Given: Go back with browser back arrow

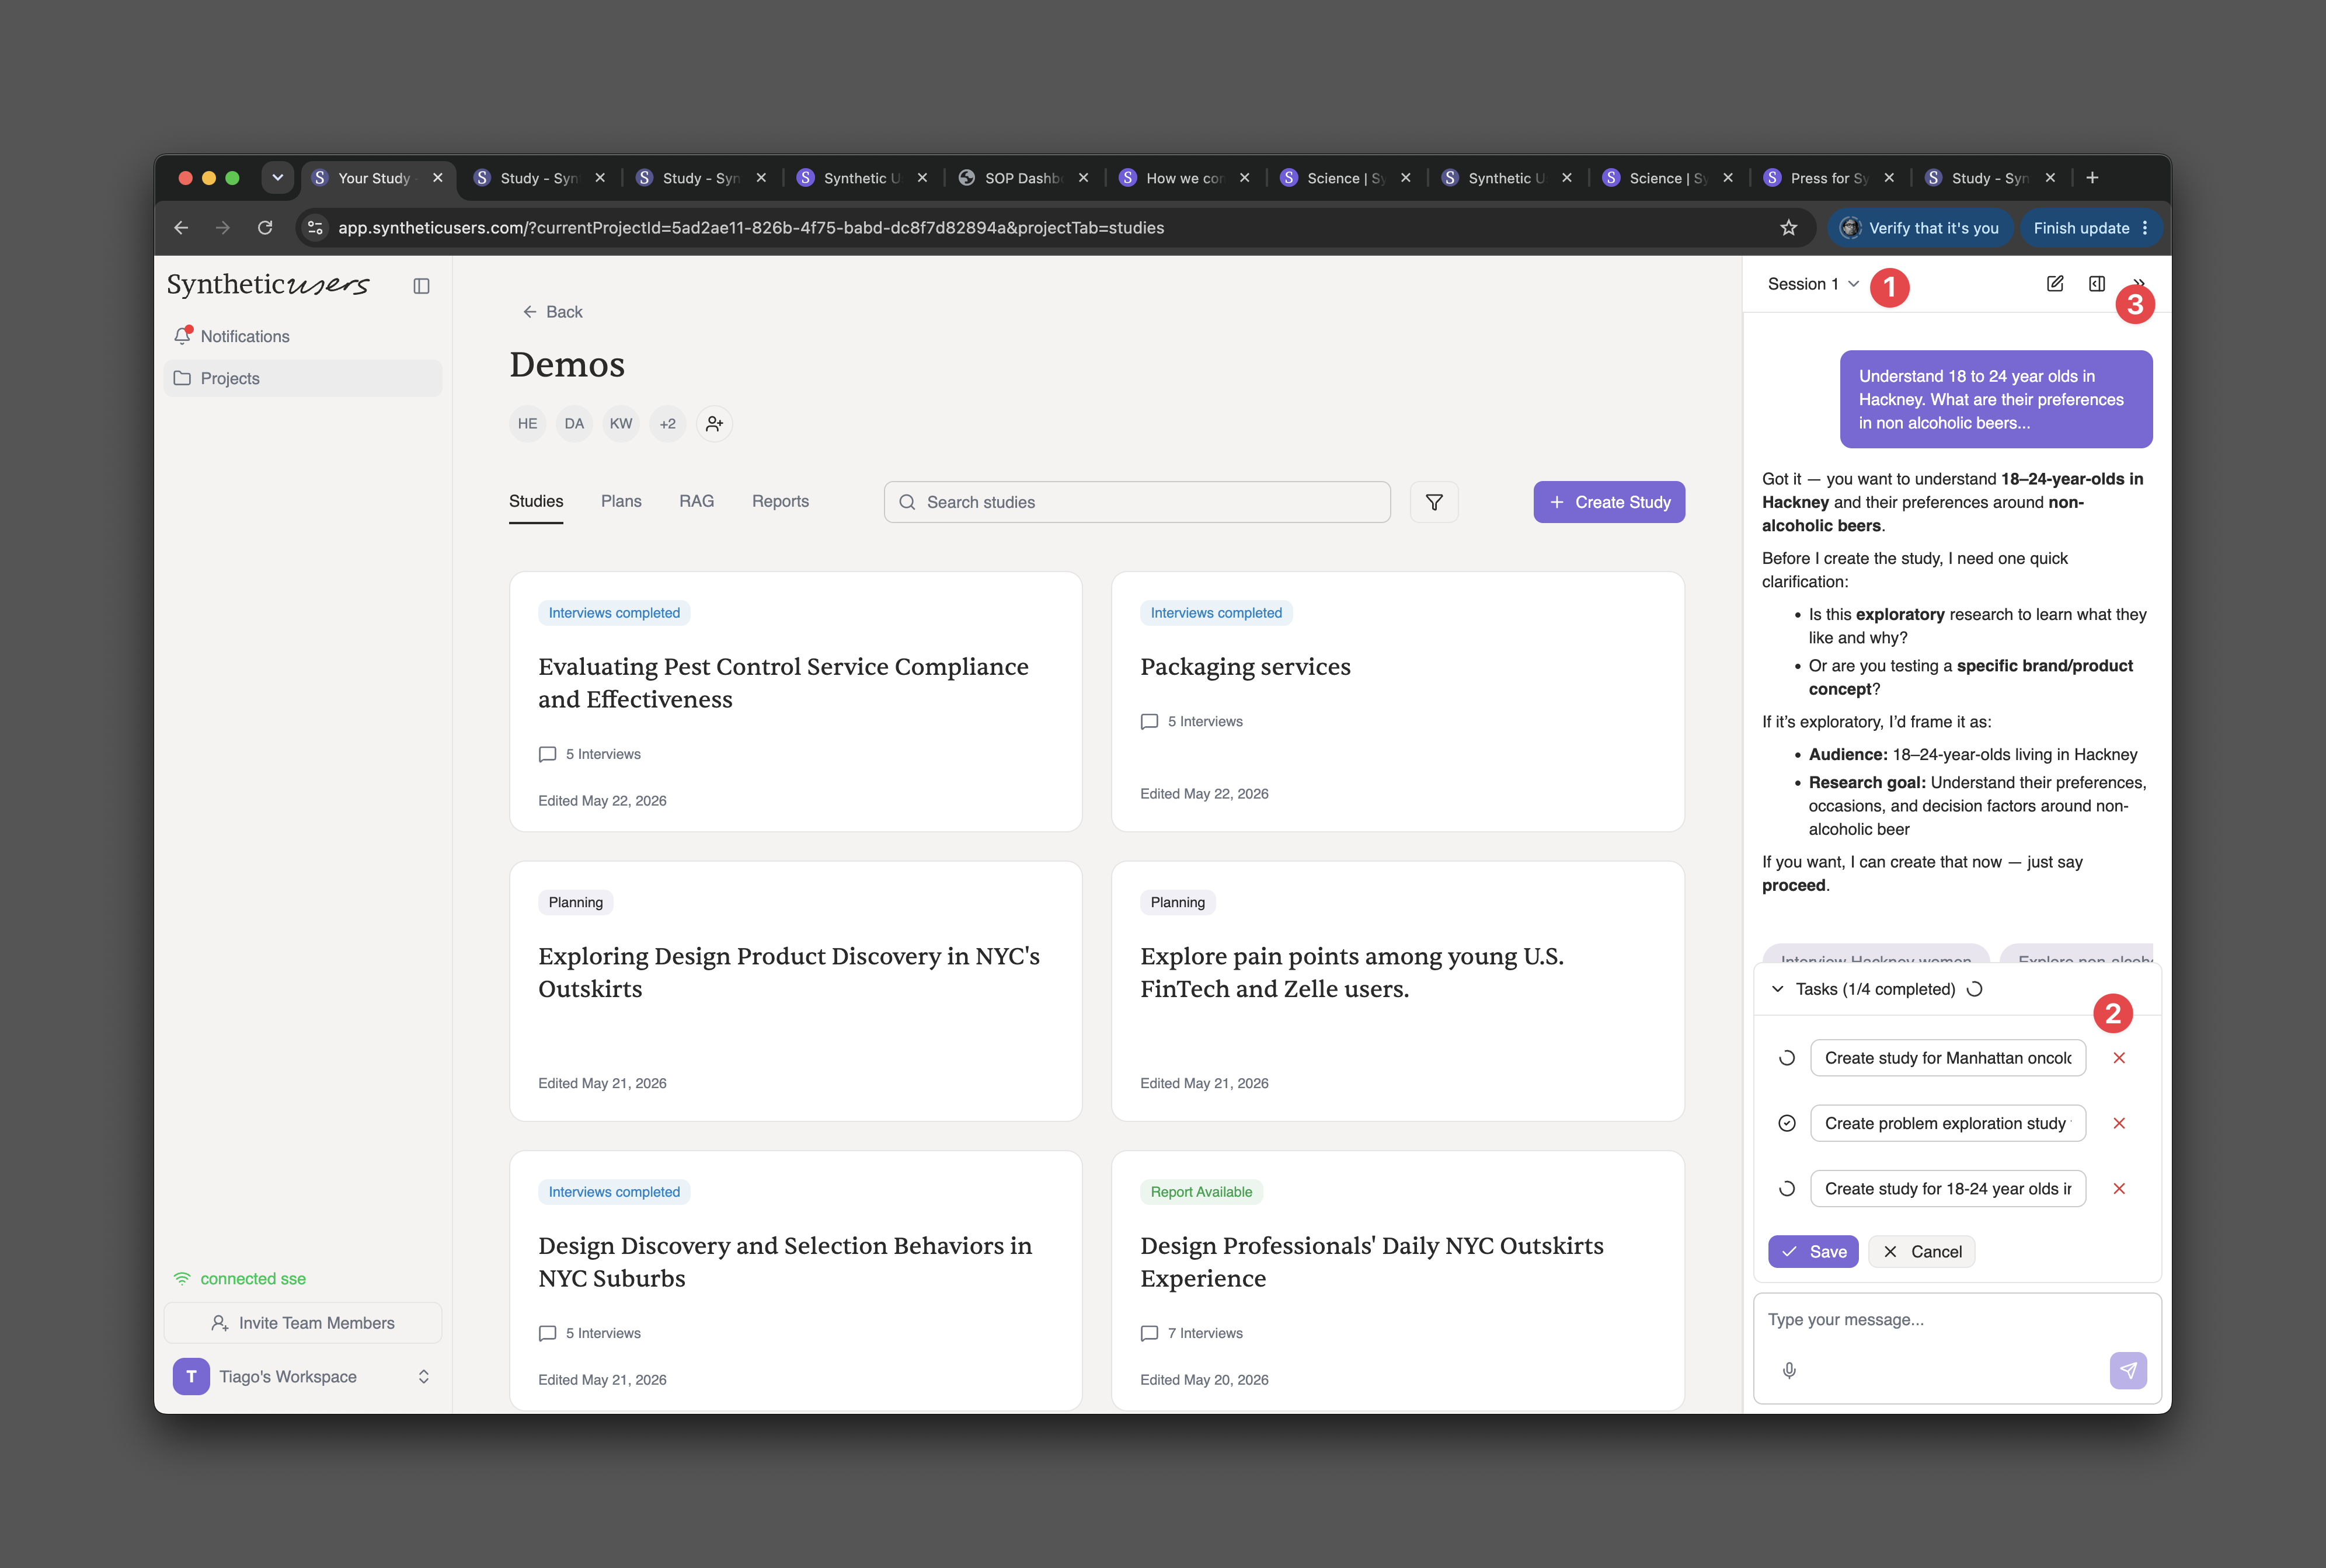Looking at the screenshot, I should click(x=181, y=228).
